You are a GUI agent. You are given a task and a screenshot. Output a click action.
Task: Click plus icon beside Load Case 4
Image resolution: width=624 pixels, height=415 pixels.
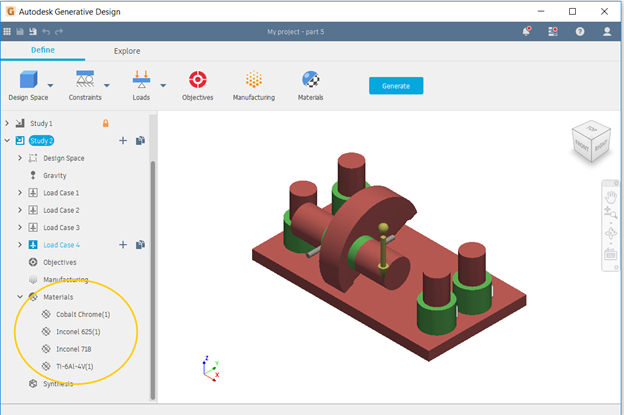pyautogui.click(x=123, y=245)
